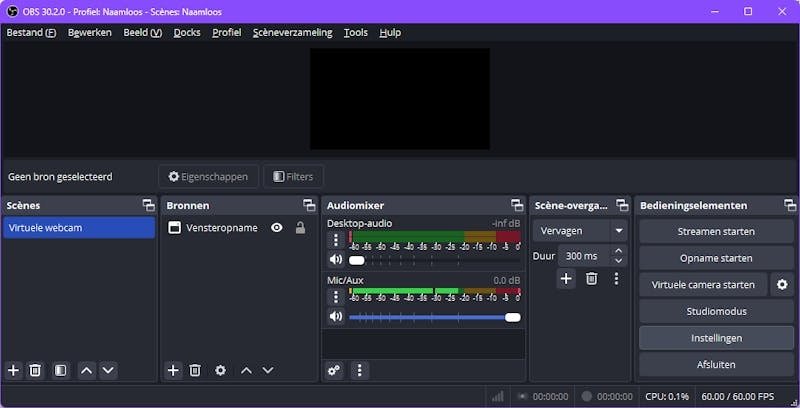The image size is (800, 408).
Task: Click the Eigenschappen button
Action: 208,176
